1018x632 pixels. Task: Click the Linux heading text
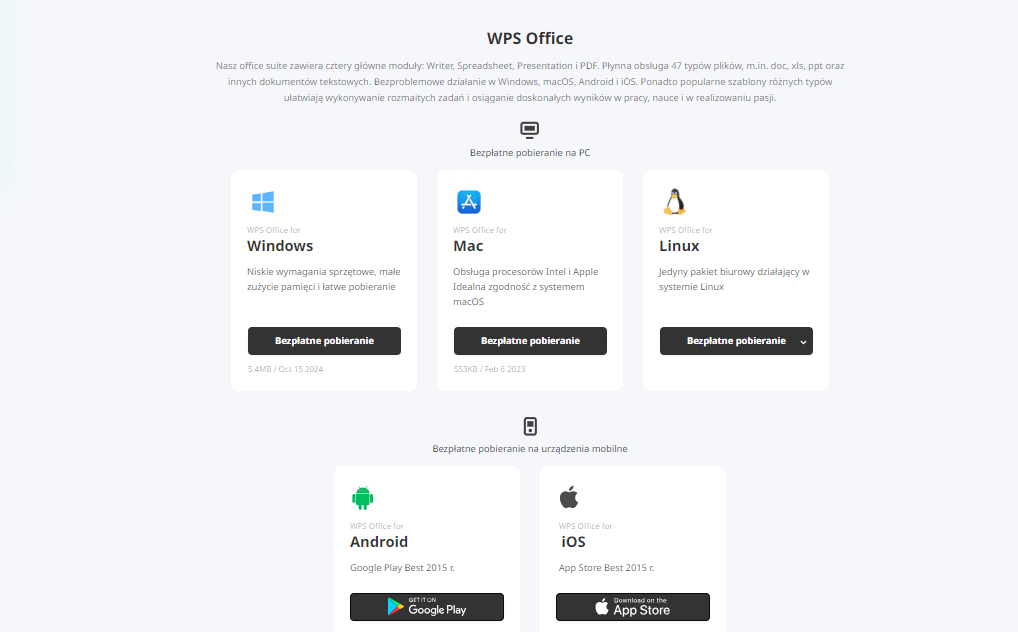[679, 246]
